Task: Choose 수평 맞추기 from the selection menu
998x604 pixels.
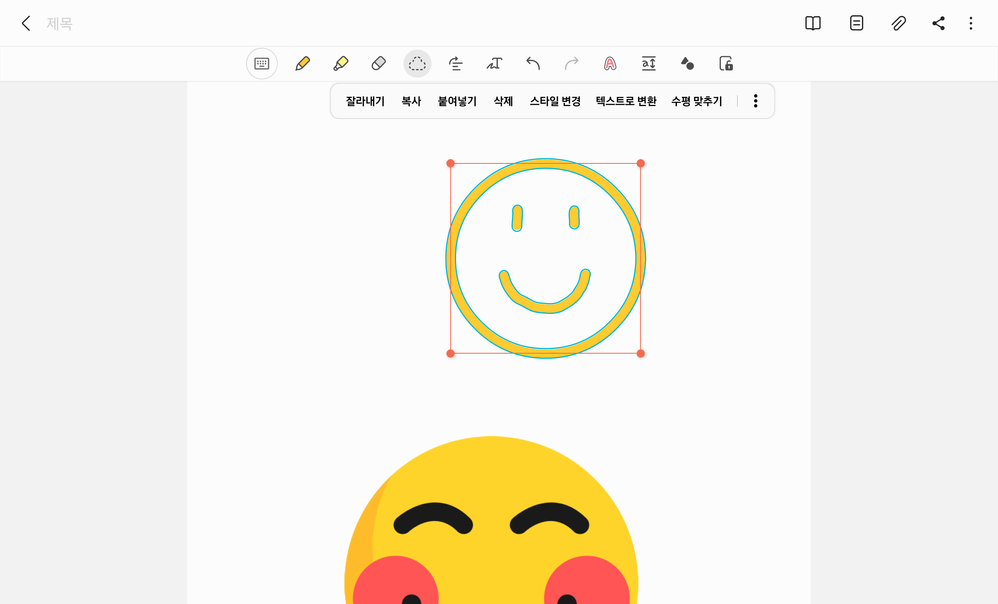Action: (x=697, y=101)
